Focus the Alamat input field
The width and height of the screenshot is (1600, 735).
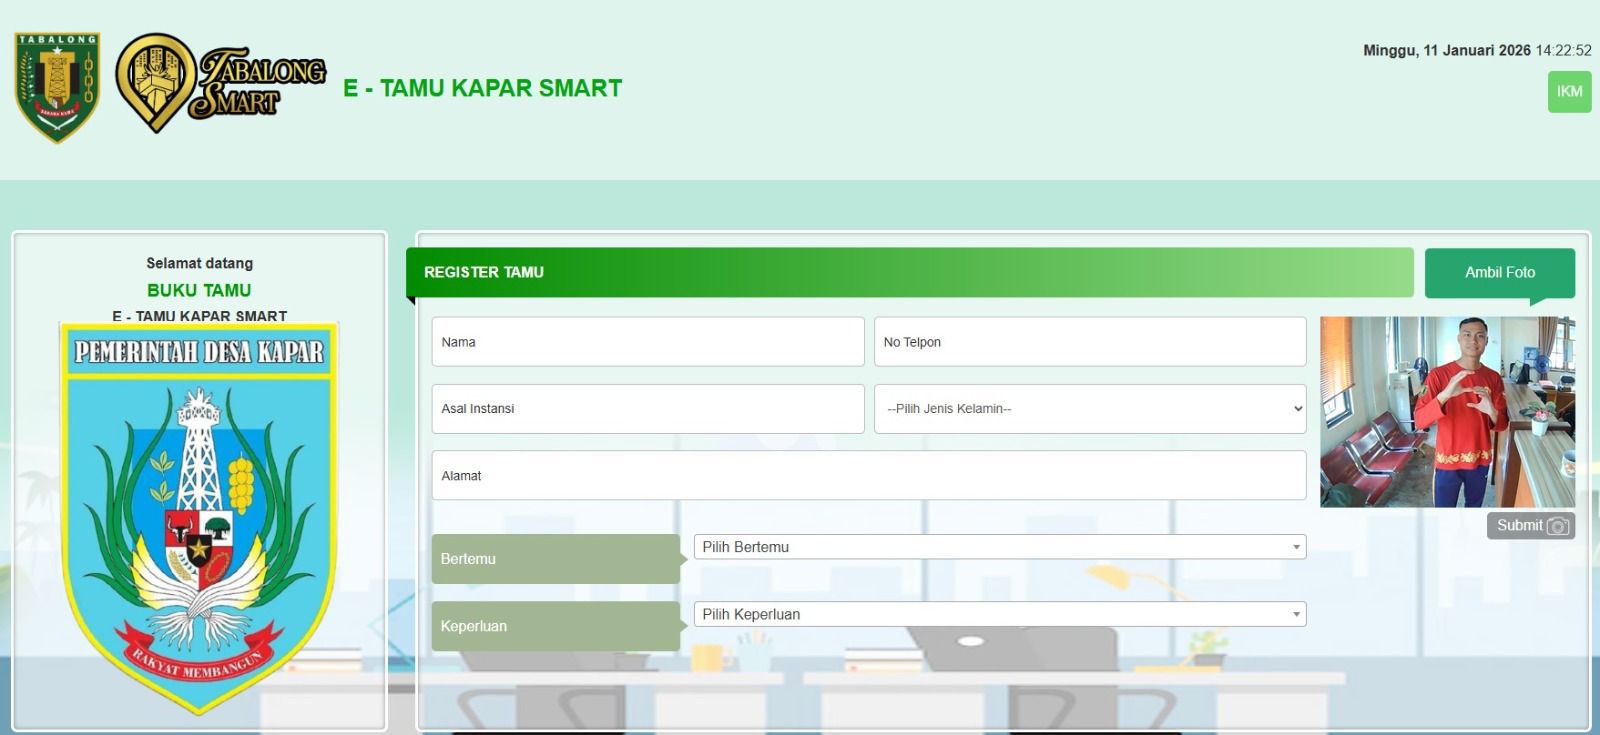pyautogui.click(x=869, y=476)
